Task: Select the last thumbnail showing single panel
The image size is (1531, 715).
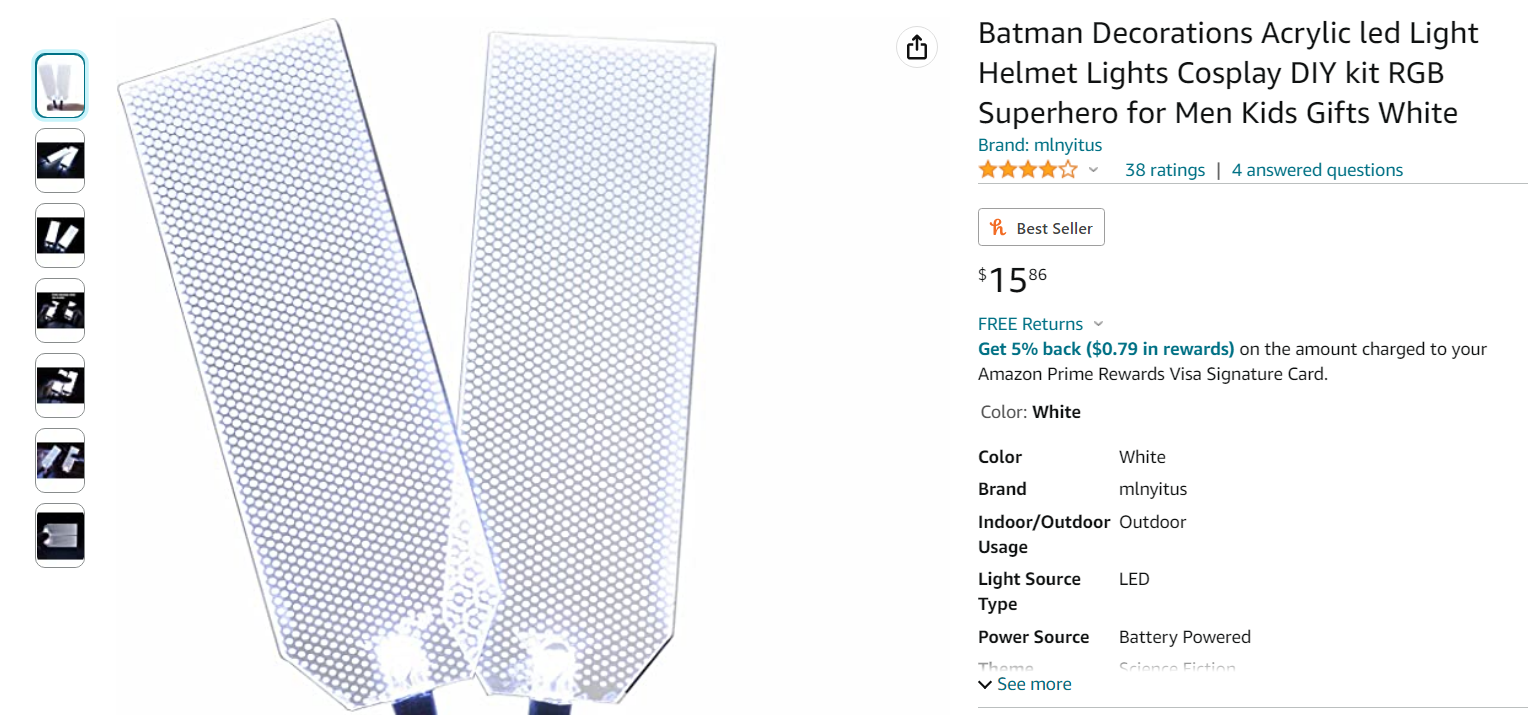Action: (x=60, y=535)
